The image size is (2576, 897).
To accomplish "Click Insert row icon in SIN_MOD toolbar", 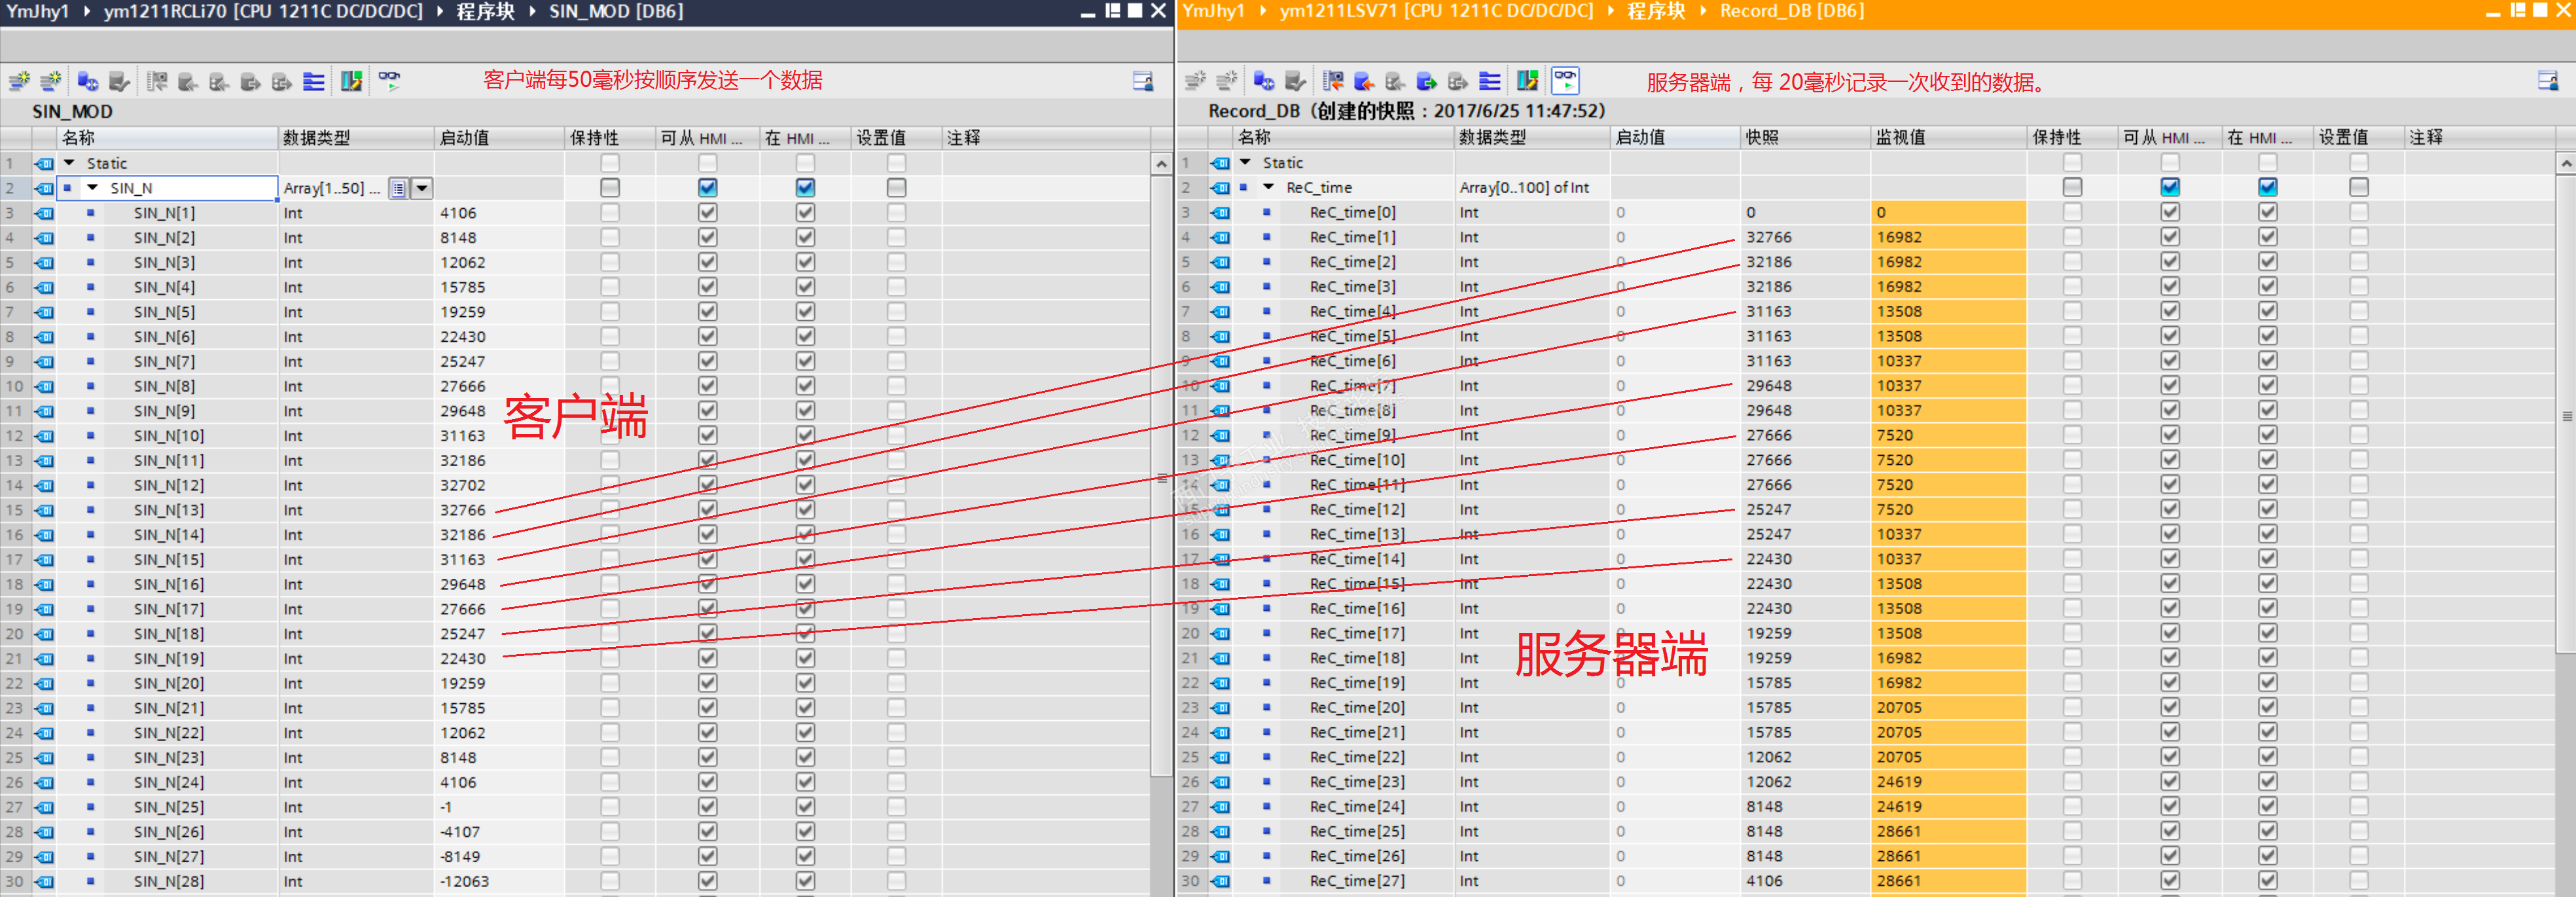I will click(18, 81).
